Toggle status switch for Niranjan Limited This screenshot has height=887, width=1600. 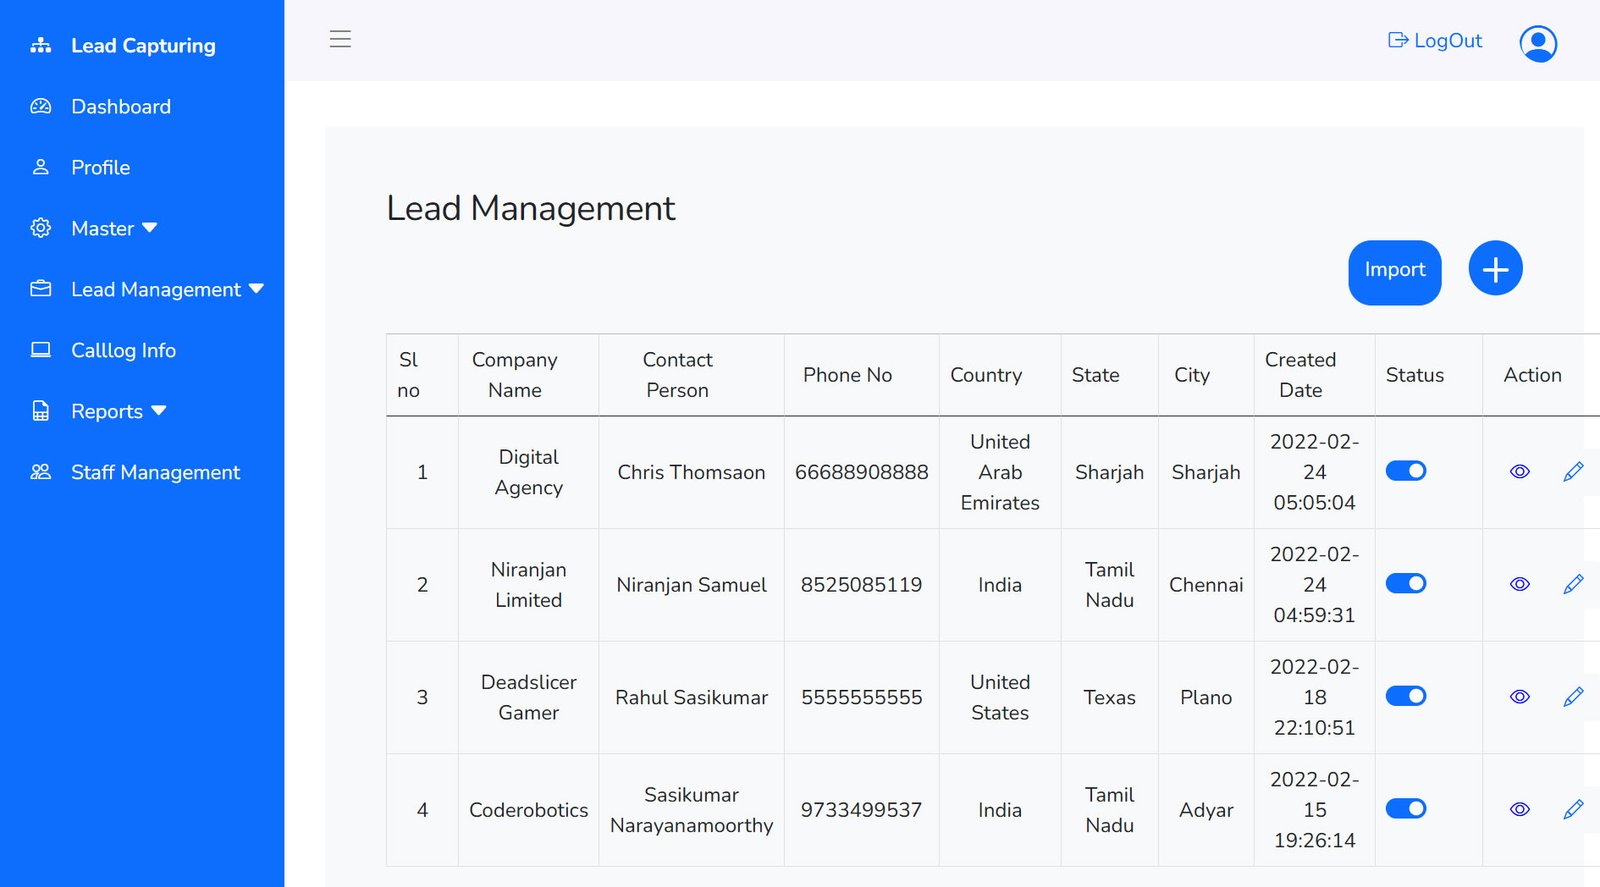coord(1405,583)
